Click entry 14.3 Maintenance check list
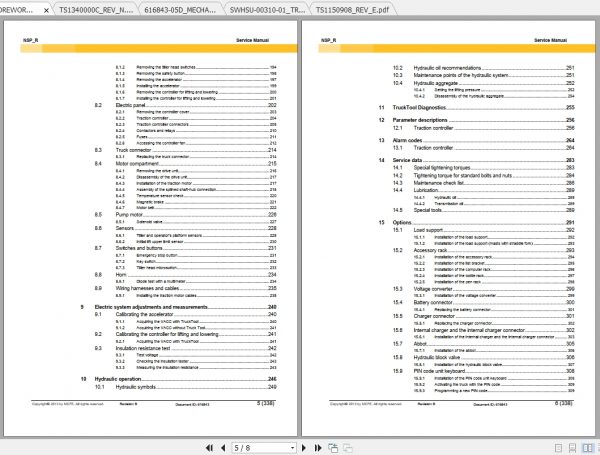 pyautogui.click(x=484, y=183)
